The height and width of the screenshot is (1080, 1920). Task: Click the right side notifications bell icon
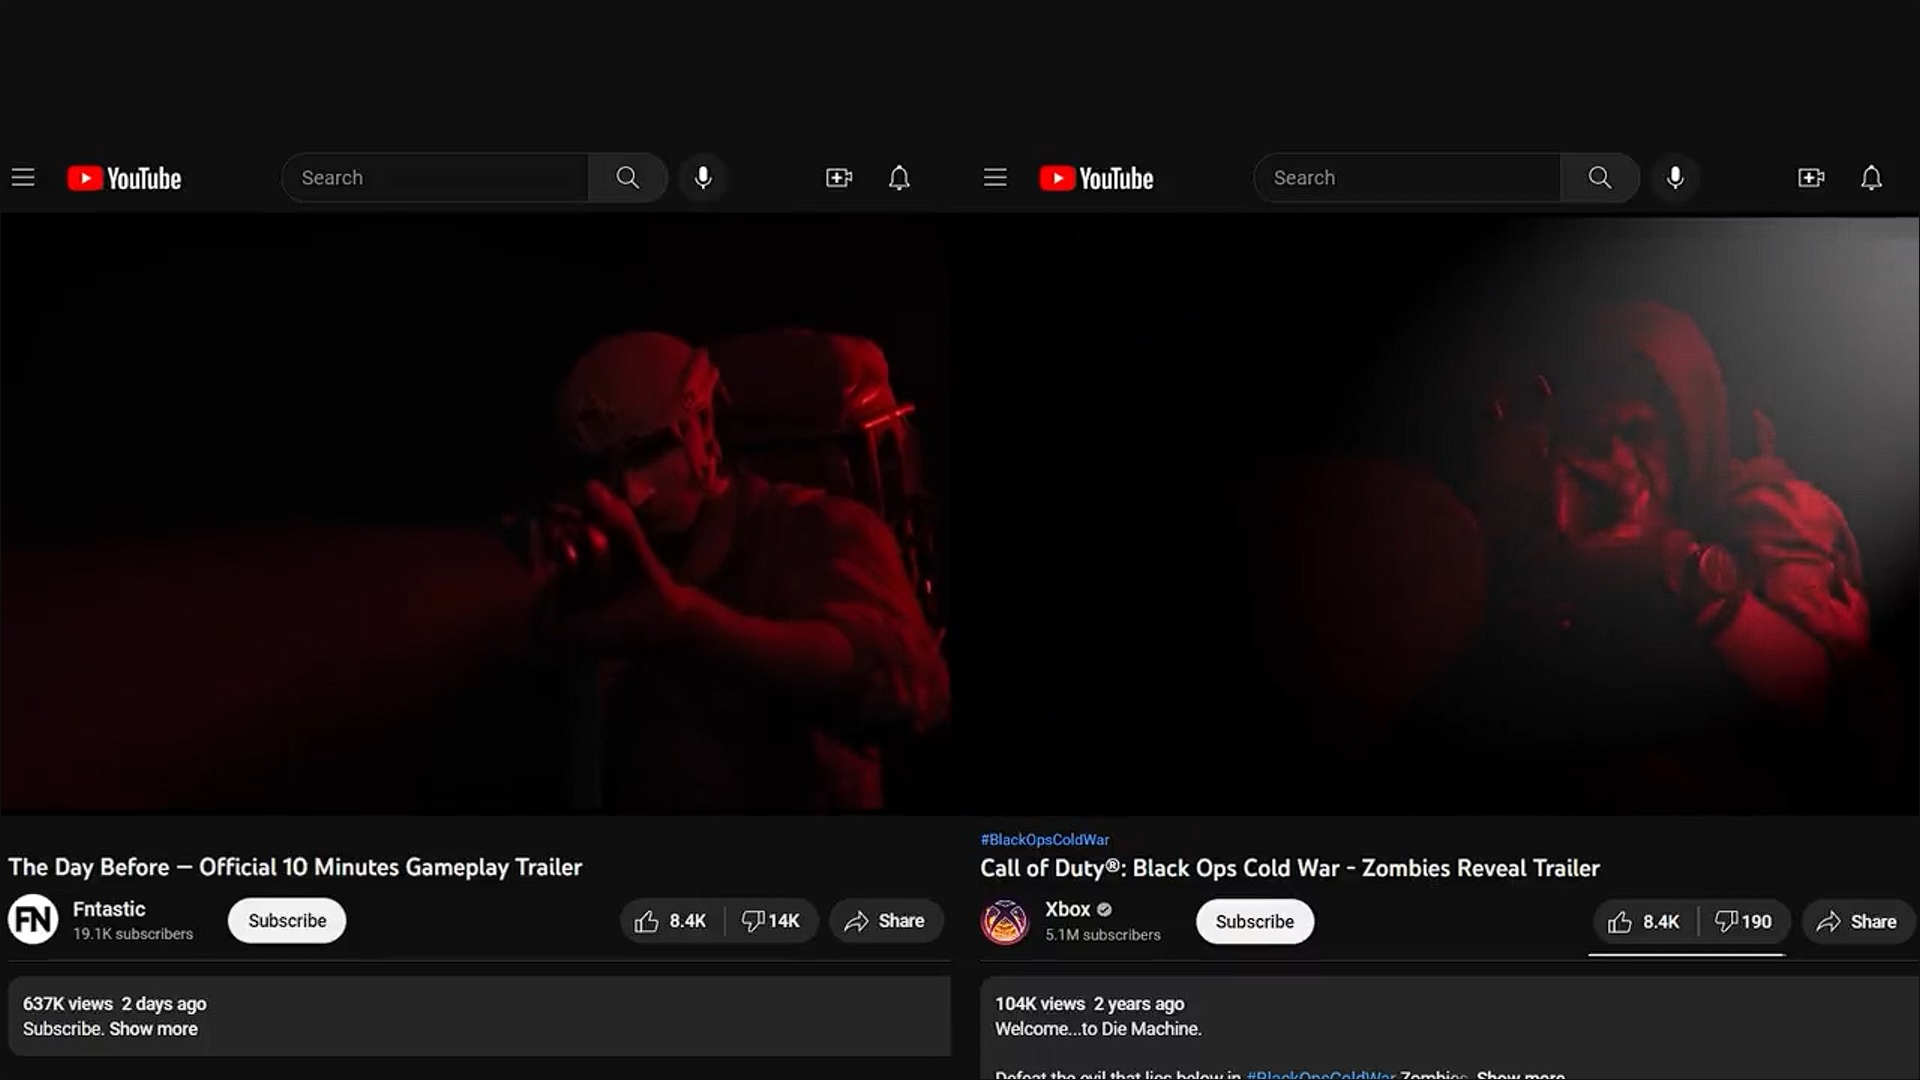pos(1871,177)
